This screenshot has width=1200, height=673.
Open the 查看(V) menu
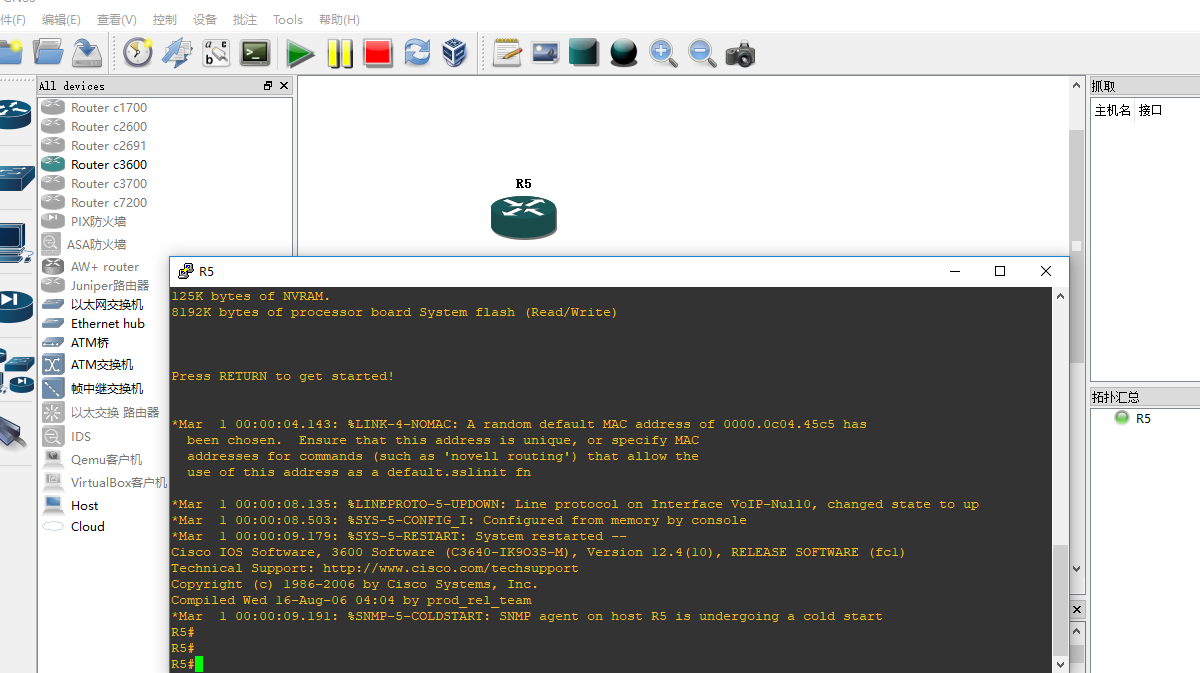point(117,19)
